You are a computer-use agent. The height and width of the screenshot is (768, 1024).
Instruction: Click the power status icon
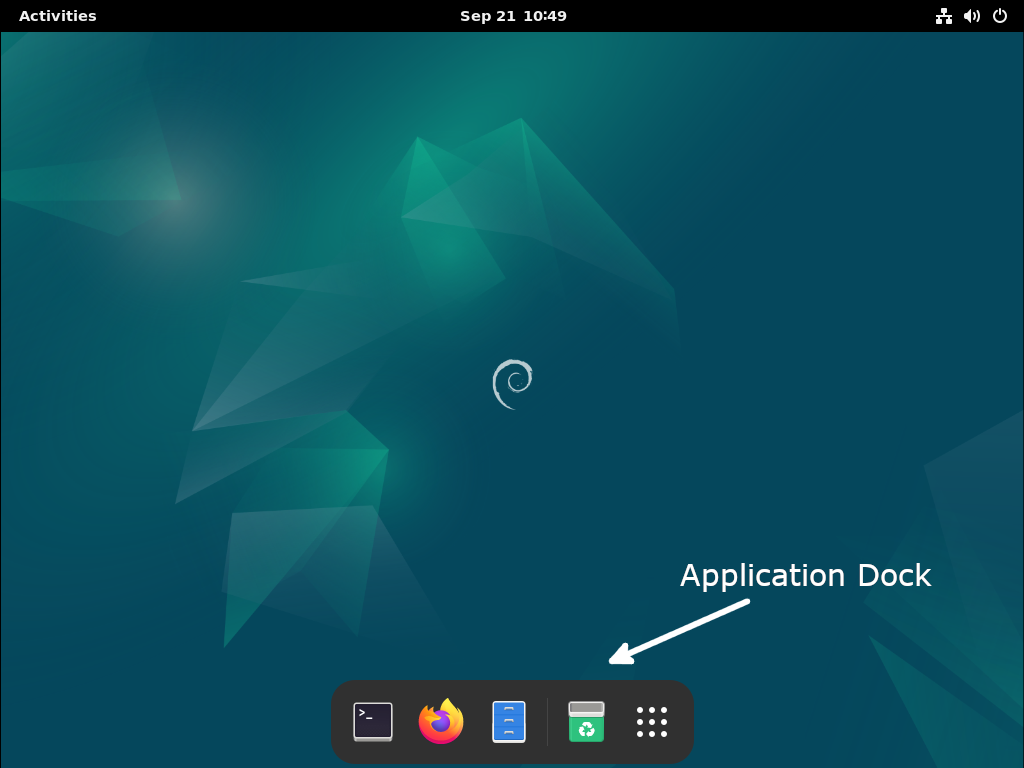[x=999, y=16]
